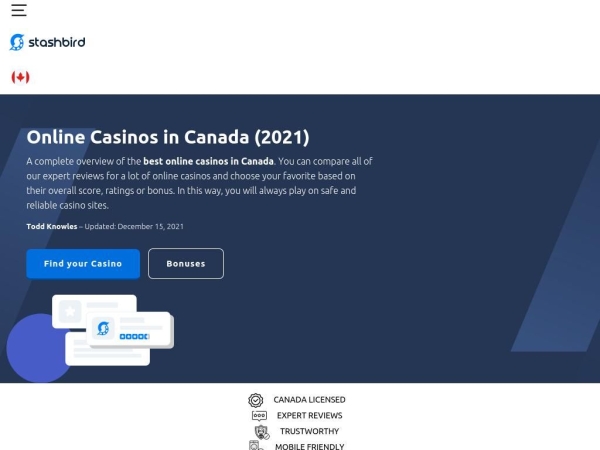Screen dimensions: 600x450
Task: Click the purple circle in hero graphic
Action: click(x=36, y=348)
